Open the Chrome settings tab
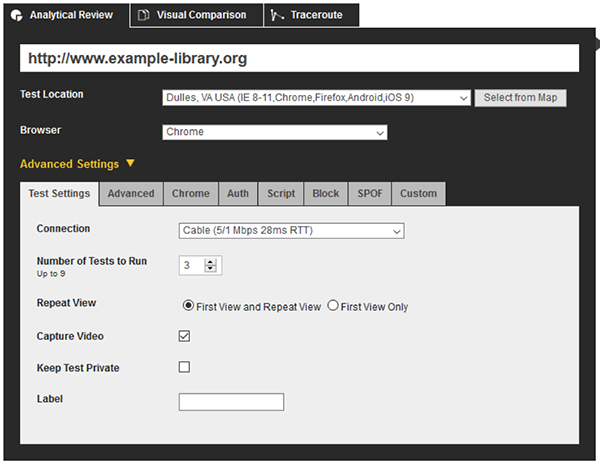The image size is (600, 465). (x=191, y=194)
